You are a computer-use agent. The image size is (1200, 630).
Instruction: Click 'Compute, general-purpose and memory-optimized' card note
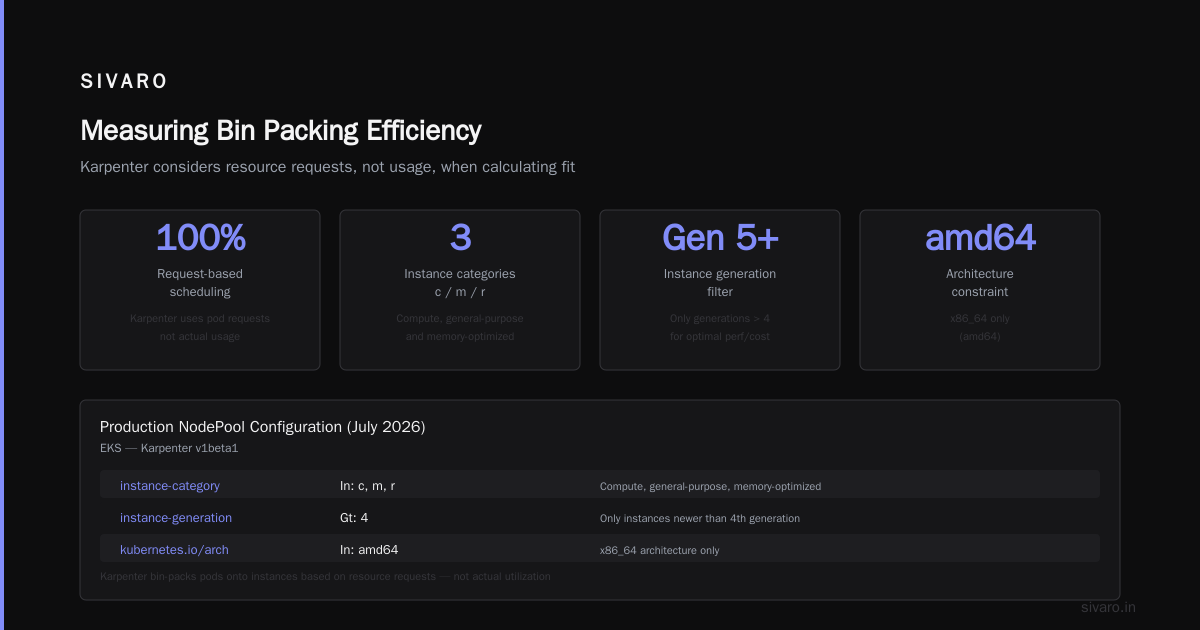(x=460, y=327)
